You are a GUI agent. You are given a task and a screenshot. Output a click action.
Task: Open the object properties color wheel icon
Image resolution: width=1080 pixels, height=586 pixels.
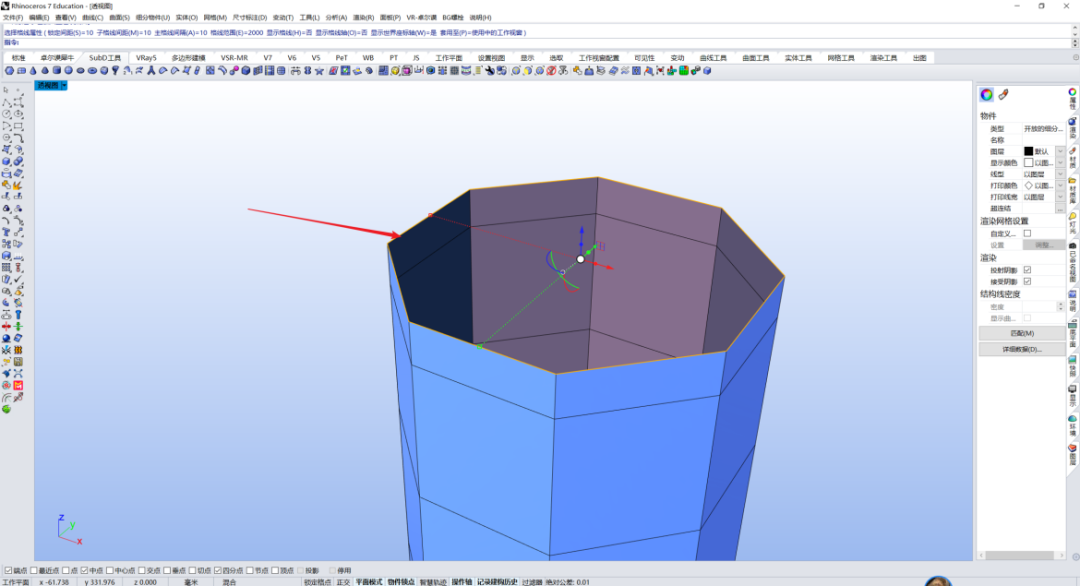pyautogui.click(x=986, y=94)
